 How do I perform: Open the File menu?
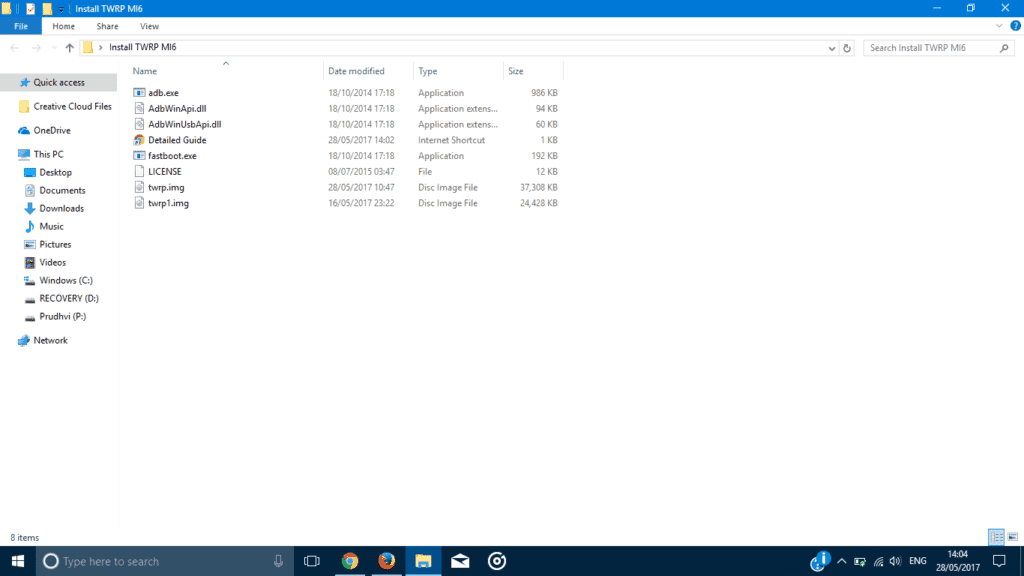coord(21,26)
